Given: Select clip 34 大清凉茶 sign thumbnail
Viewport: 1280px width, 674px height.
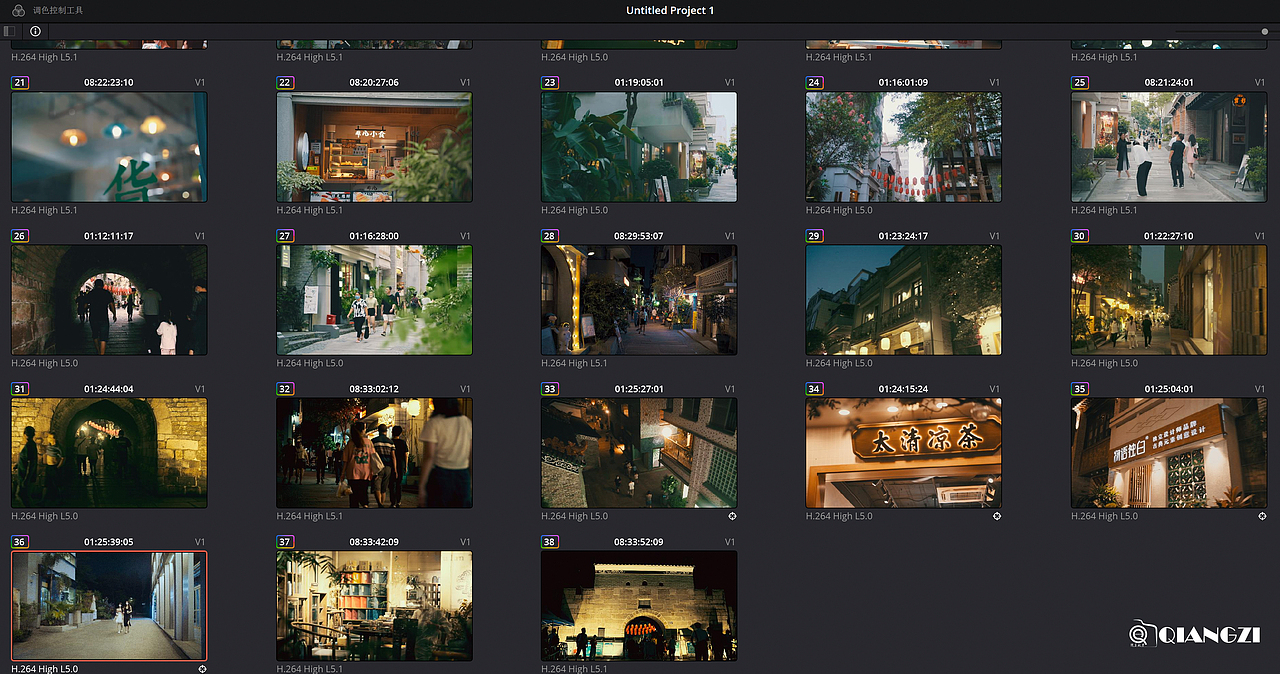Looking at the screenshot, I should click(904, 453).
